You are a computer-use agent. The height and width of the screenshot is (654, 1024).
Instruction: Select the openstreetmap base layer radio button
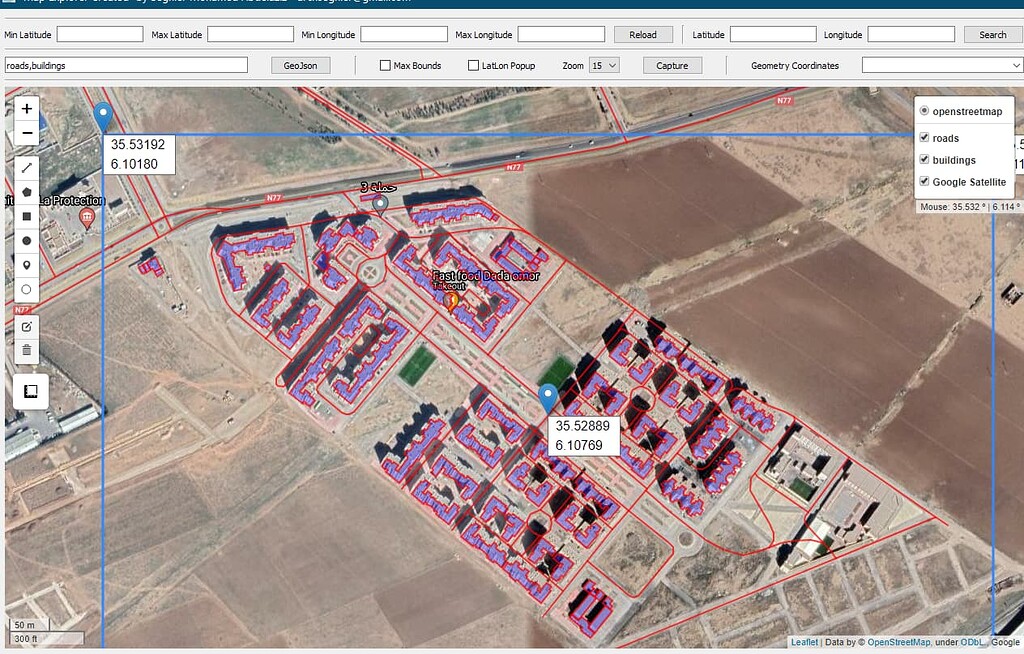point(925,111)
